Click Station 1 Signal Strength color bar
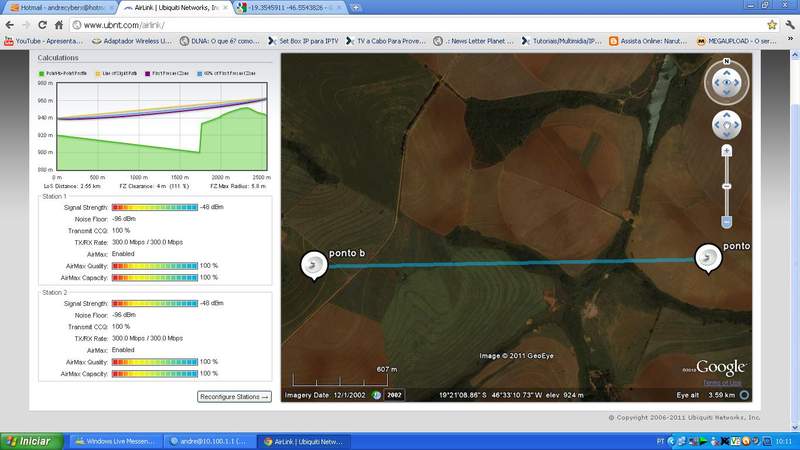 (155, 207)
